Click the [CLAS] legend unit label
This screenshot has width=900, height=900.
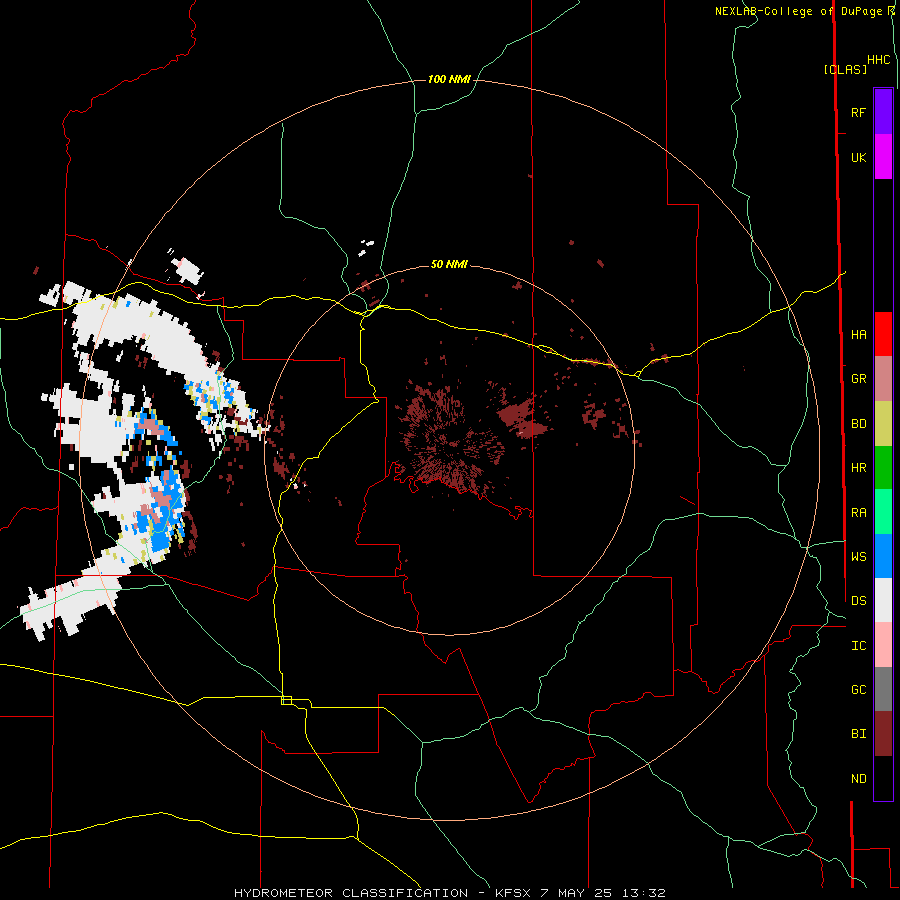tap(845, 69)
